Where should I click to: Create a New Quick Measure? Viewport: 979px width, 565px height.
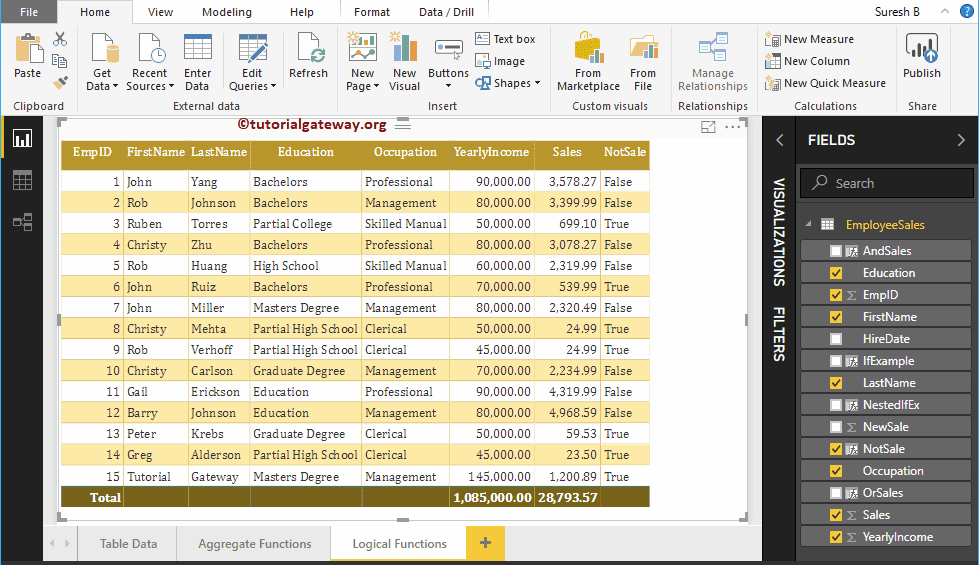[825, 83]
